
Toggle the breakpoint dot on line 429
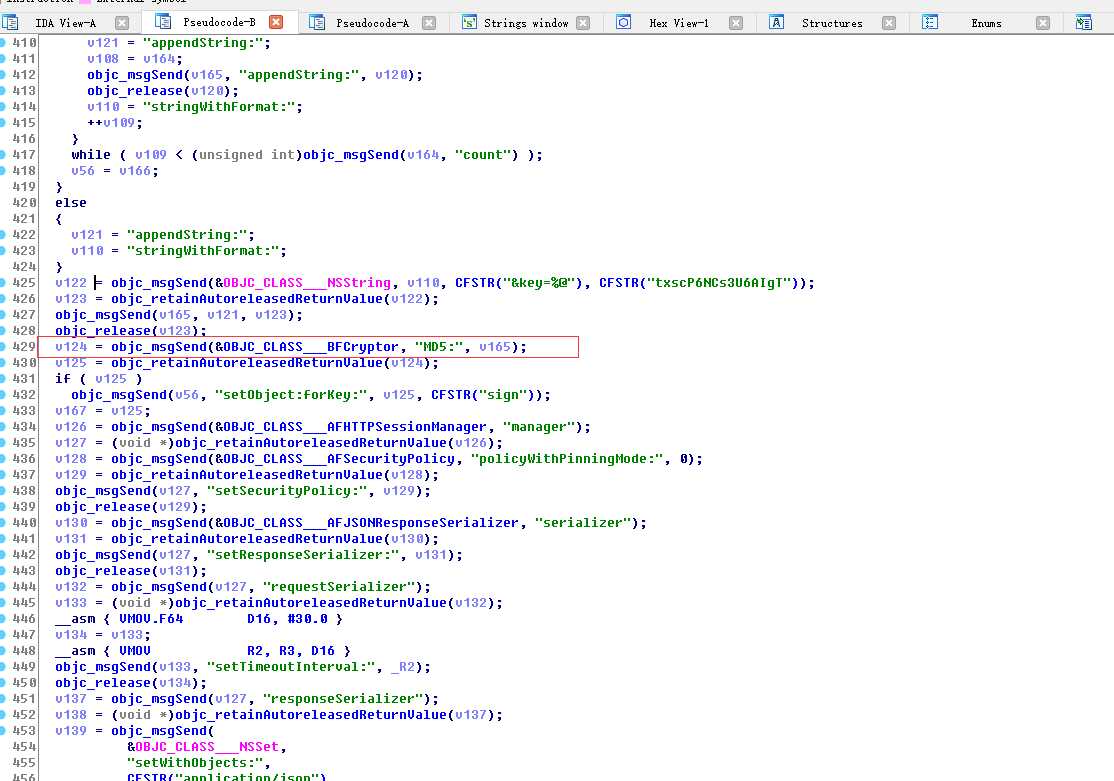4,347
